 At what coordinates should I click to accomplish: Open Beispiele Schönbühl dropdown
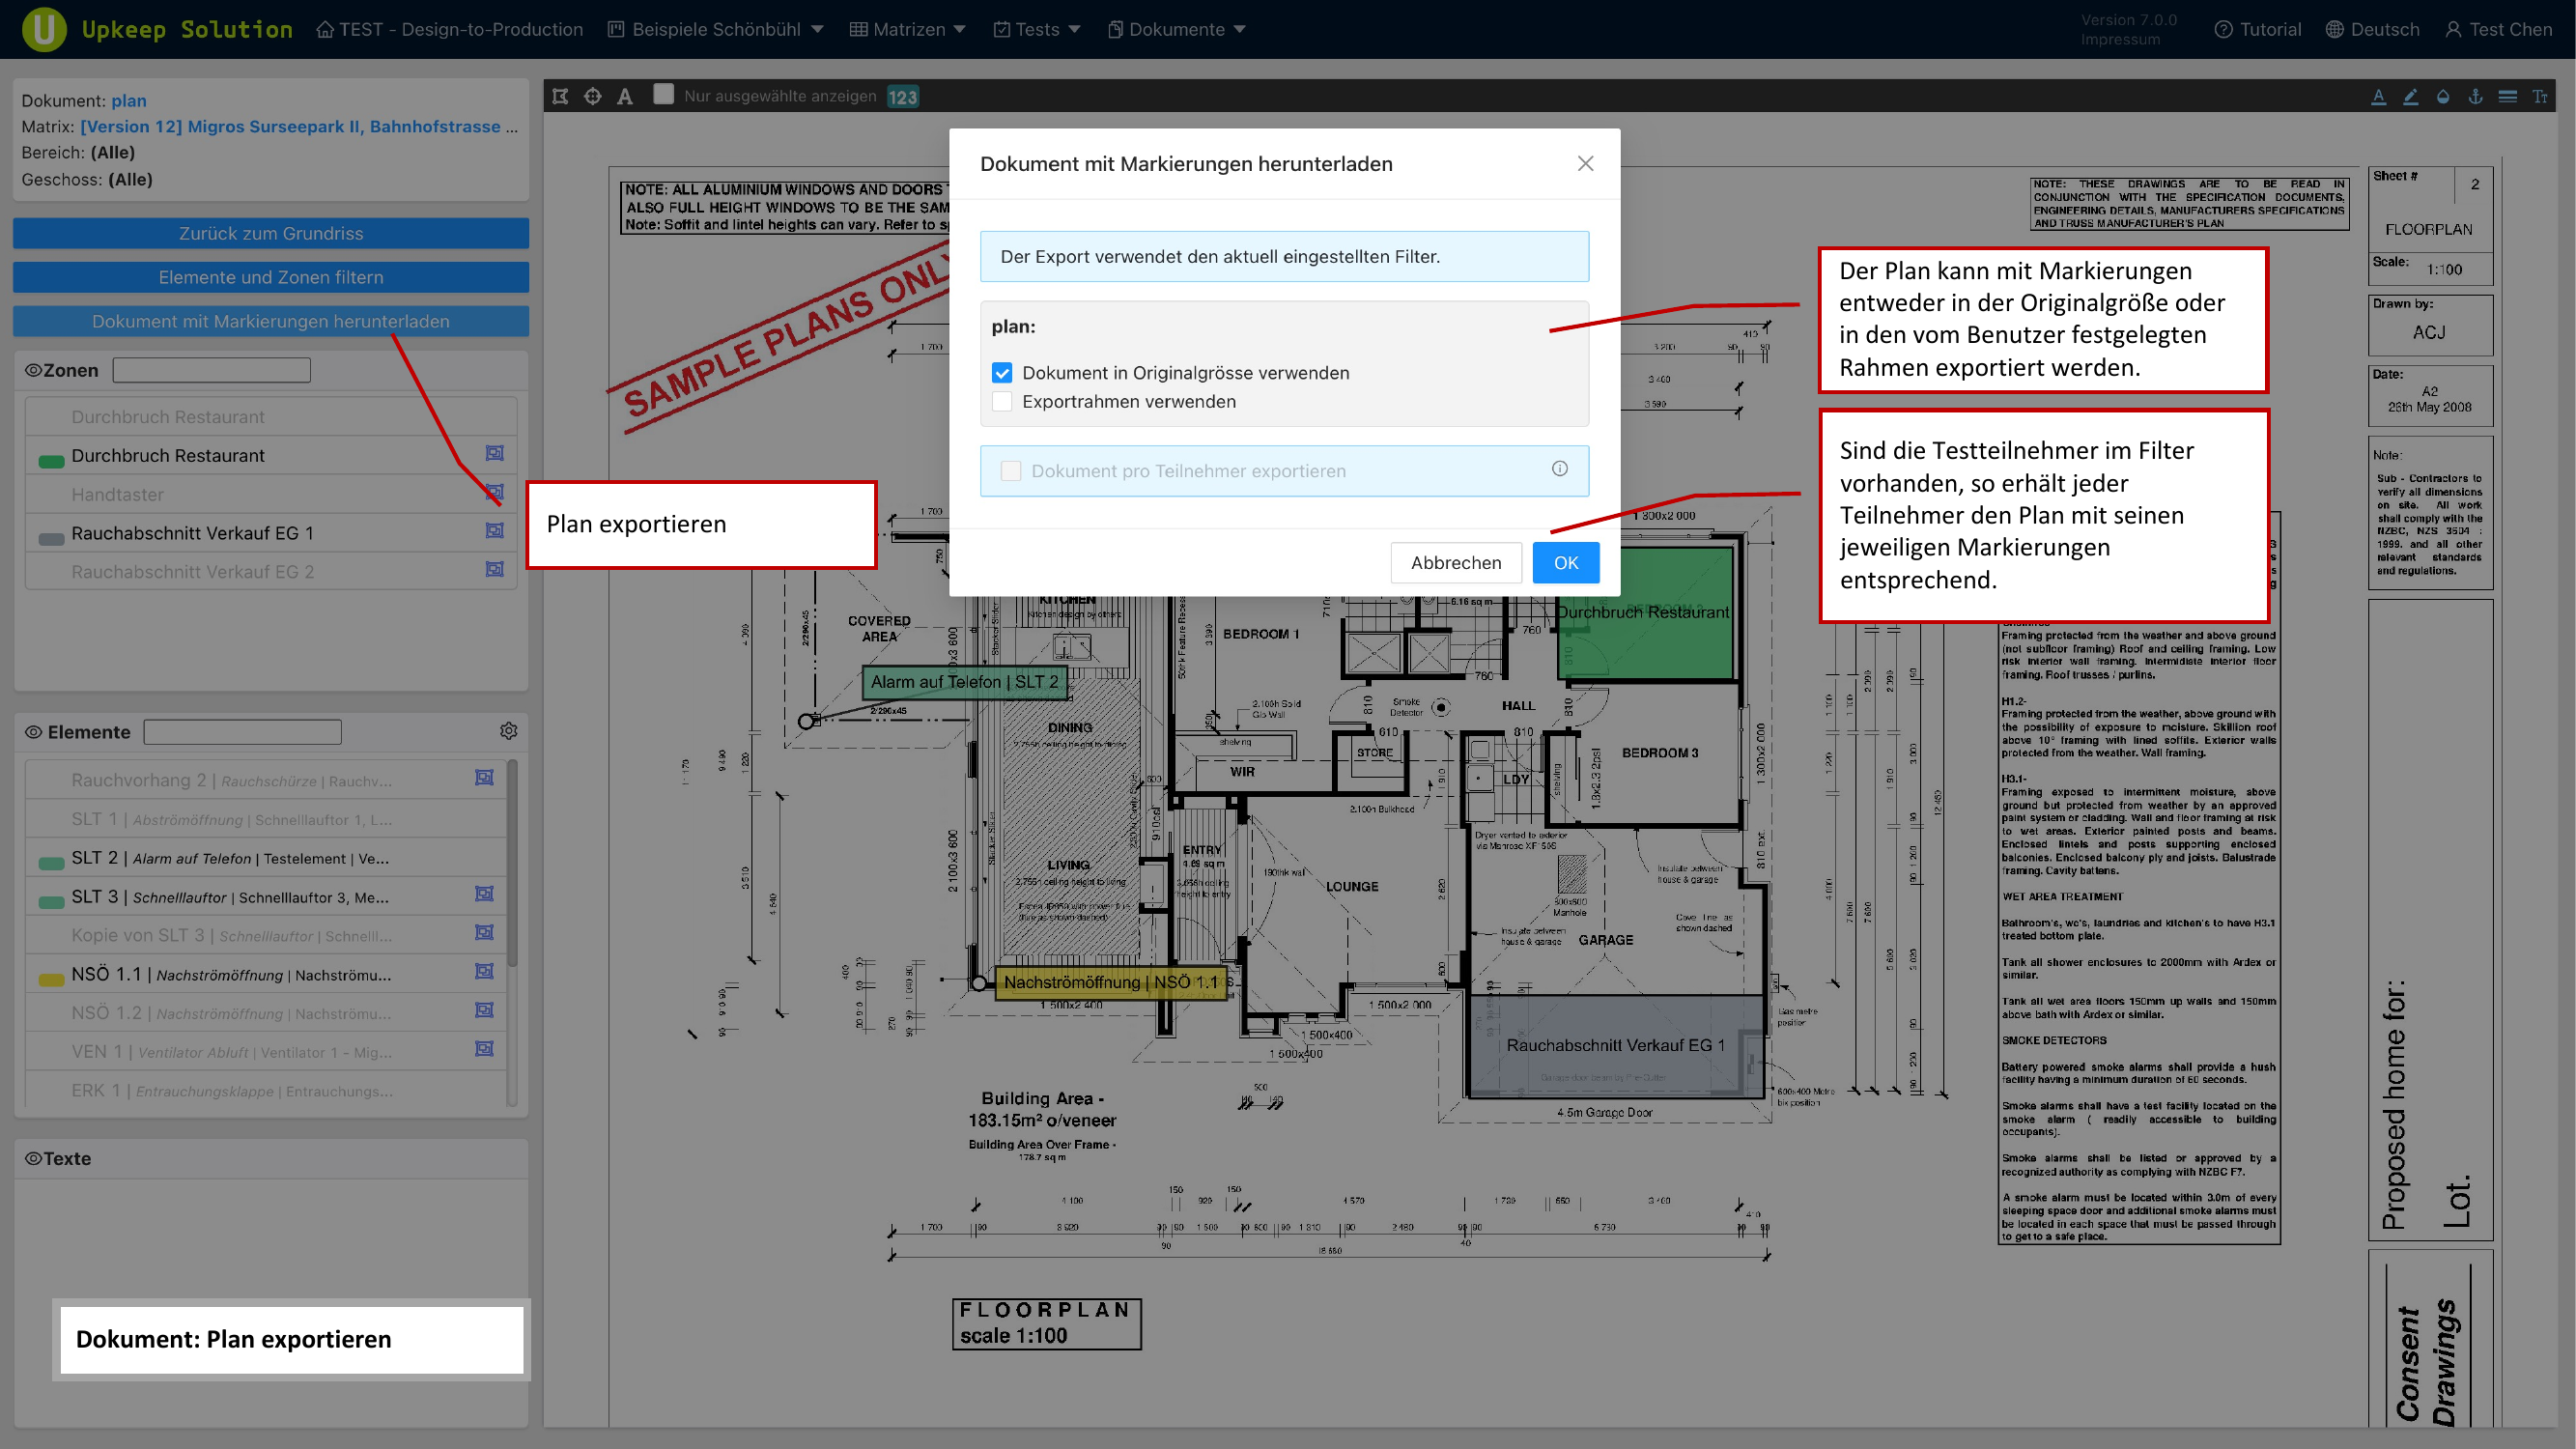[716, 29]
